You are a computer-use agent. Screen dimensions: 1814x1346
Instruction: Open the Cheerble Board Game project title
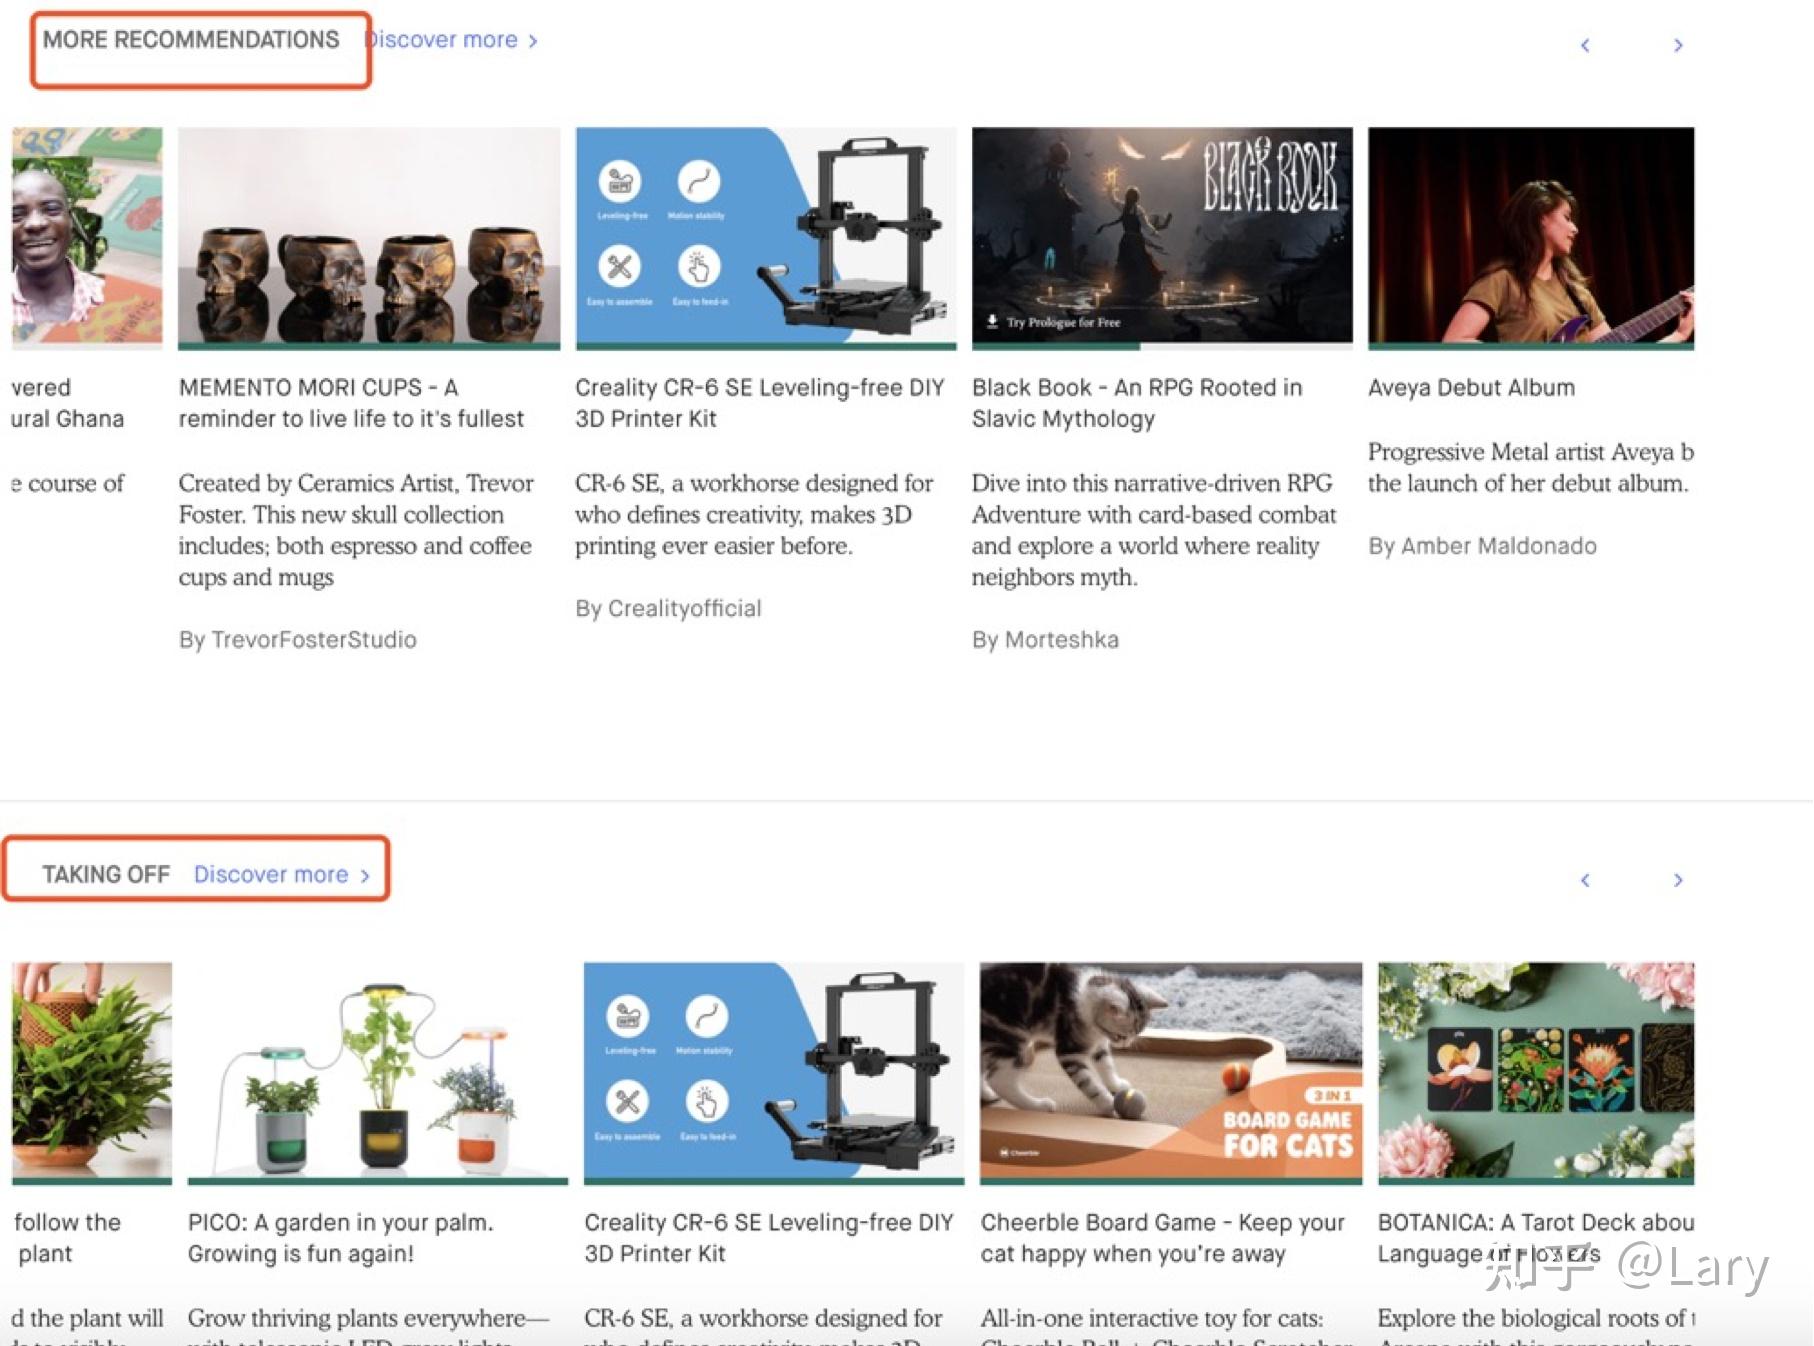click(x=1163, y=1238)
